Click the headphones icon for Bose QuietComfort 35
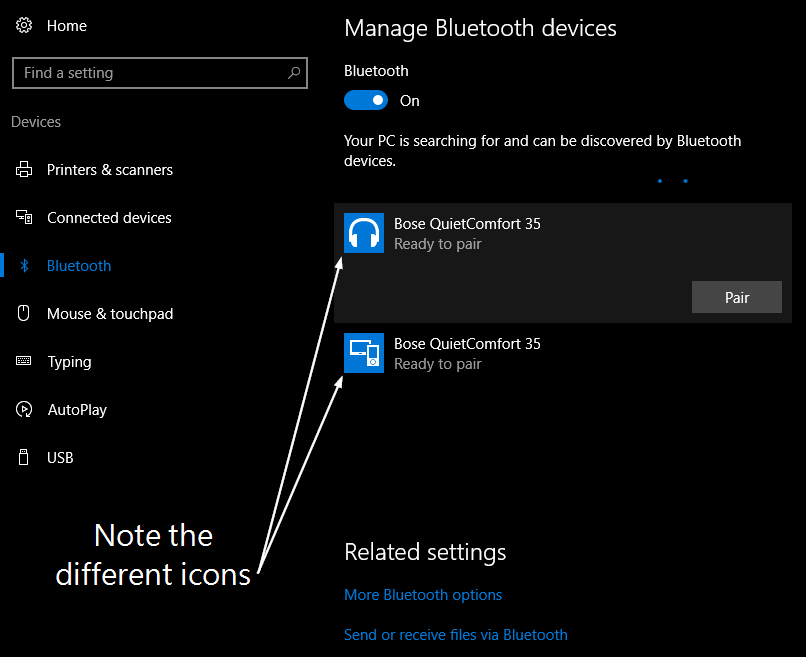Viewport: 806px width, 657px height. (363, 232)
